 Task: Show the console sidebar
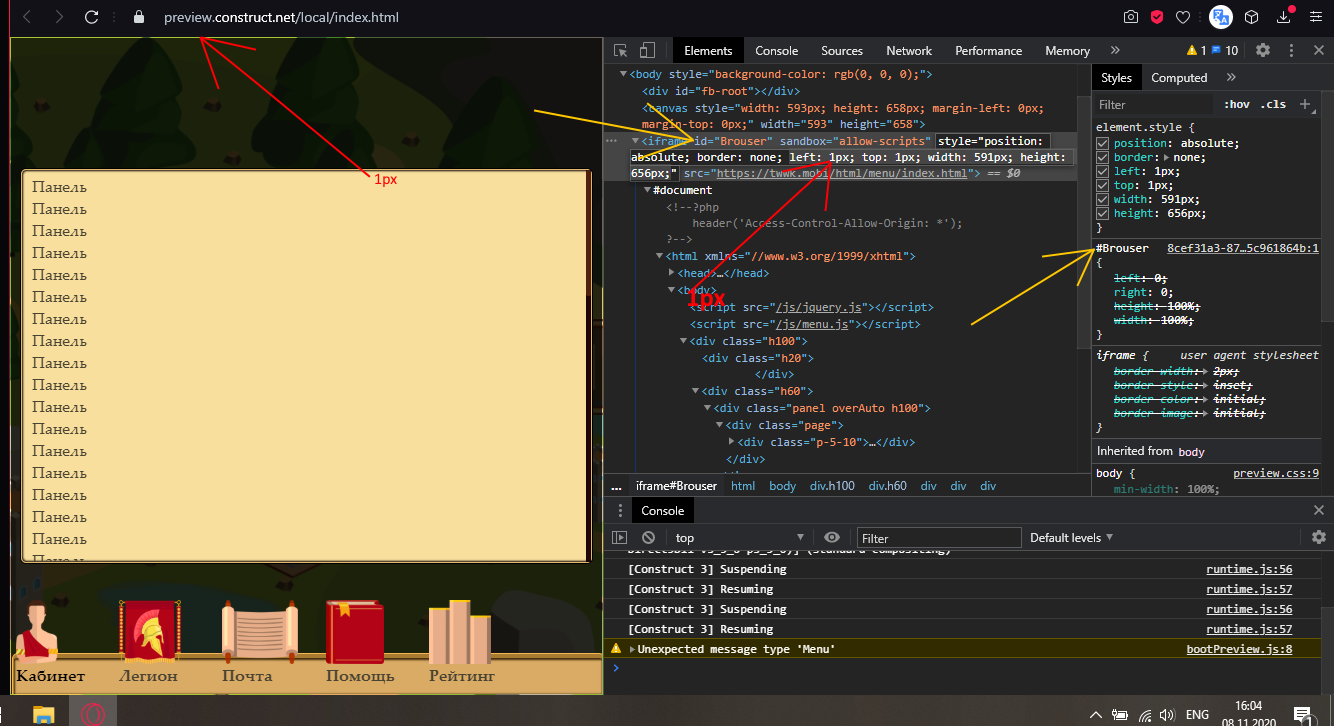click(x=620, y=538)
